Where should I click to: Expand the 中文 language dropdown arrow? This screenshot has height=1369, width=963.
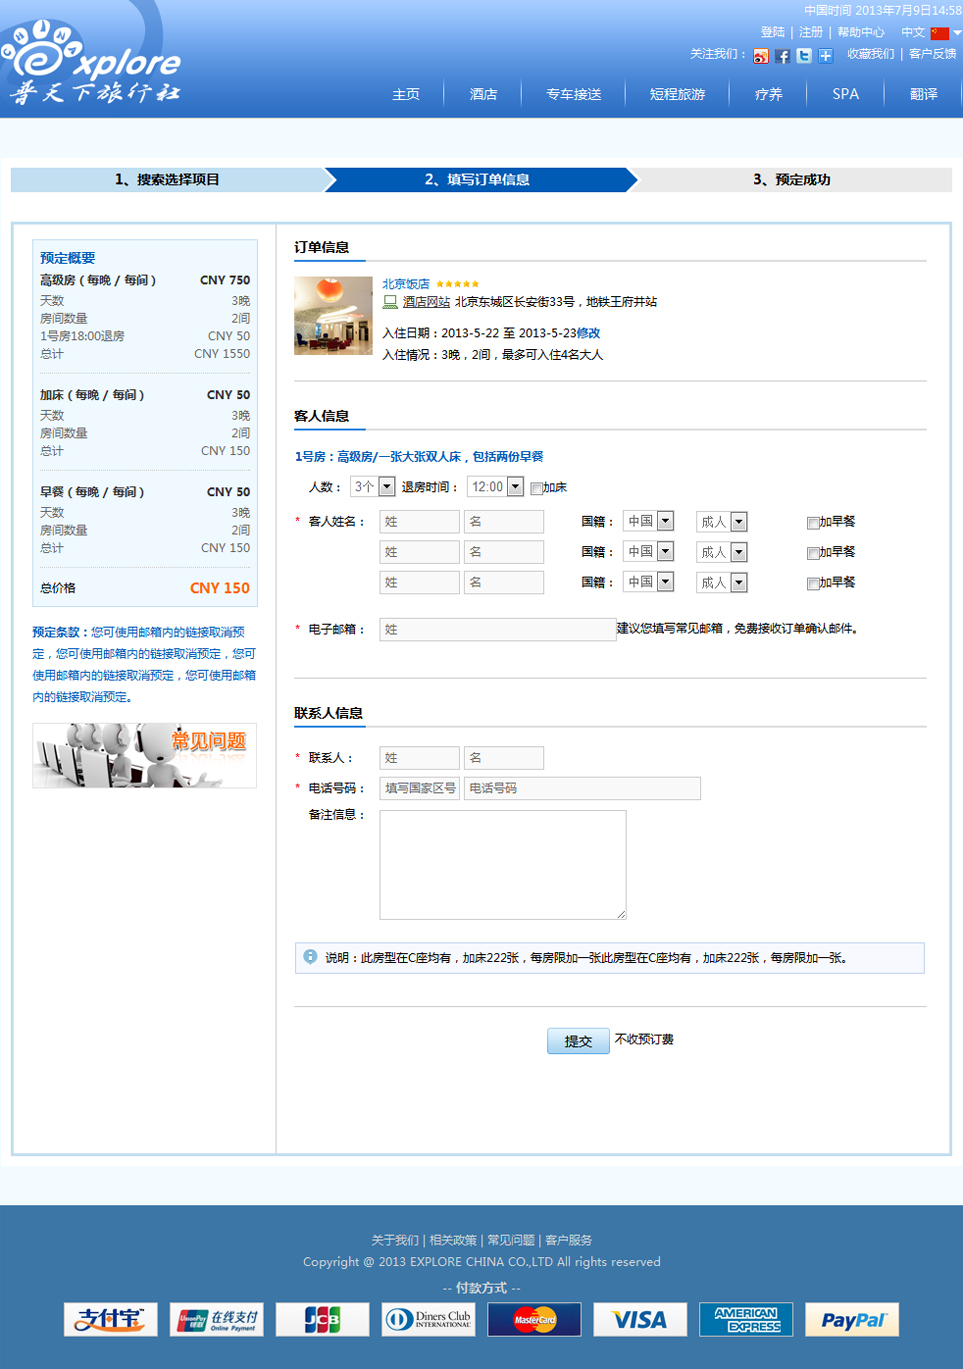click(x=957, y=33)
